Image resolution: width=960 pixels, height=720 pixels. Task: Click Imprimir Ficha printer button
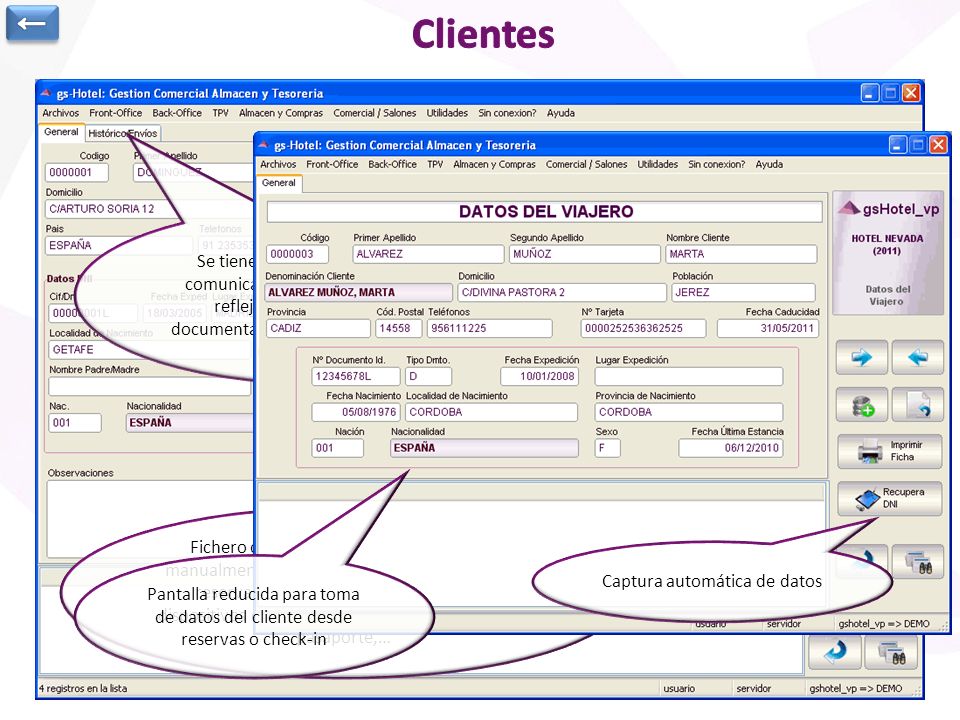pos(890,451)
